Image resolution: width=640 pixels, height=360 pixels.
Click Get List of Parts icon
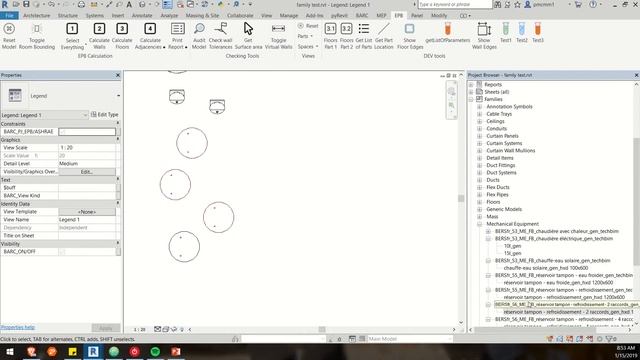(x=364, y=29)
